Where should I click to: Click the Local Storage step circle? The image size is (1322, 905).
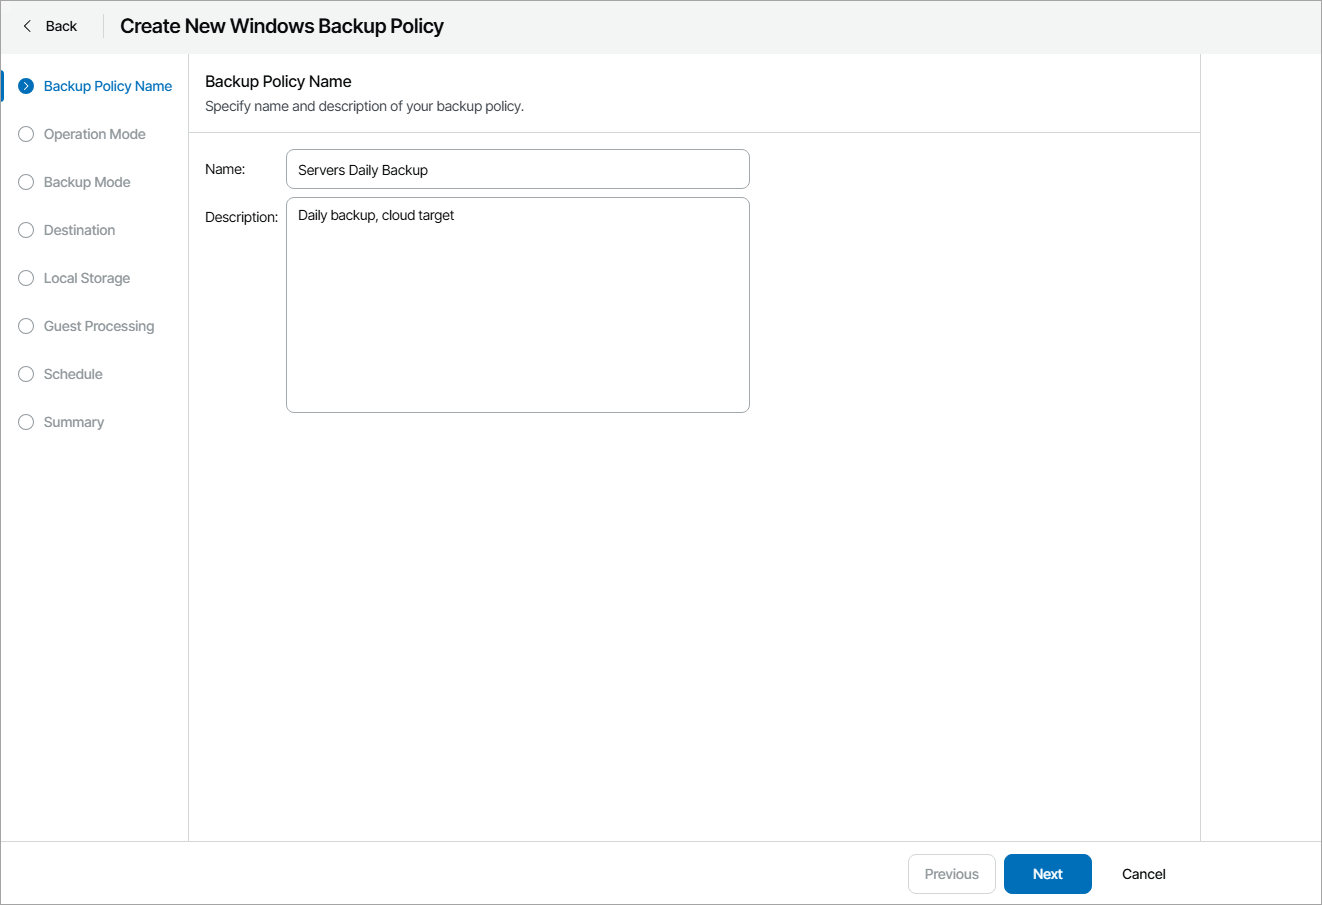pos(26,278)
